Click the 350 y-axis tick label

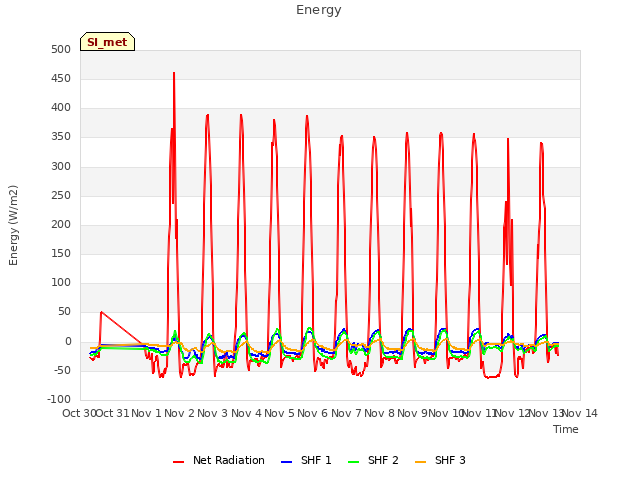tap(61, 137)
